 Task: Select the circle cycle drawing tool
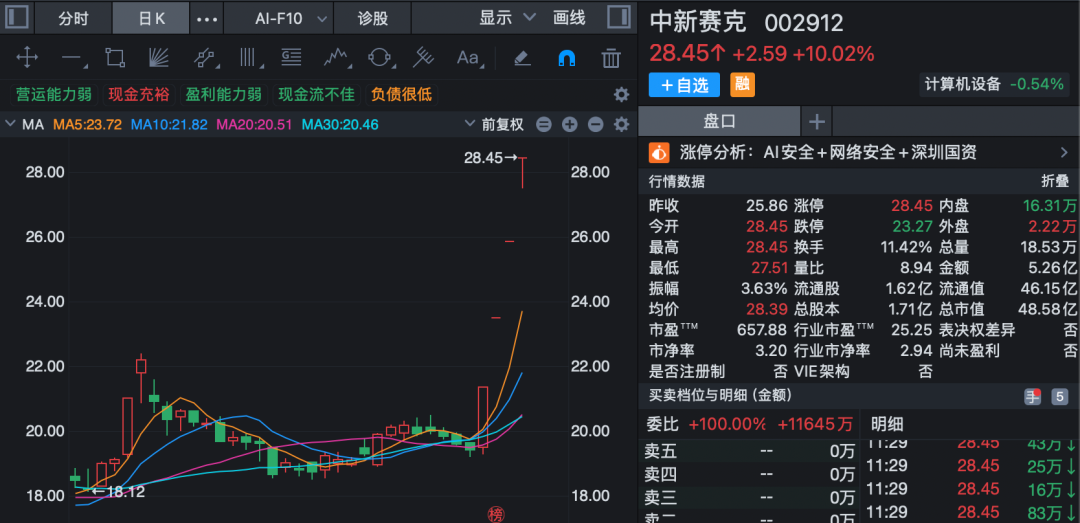coord(379,58)
